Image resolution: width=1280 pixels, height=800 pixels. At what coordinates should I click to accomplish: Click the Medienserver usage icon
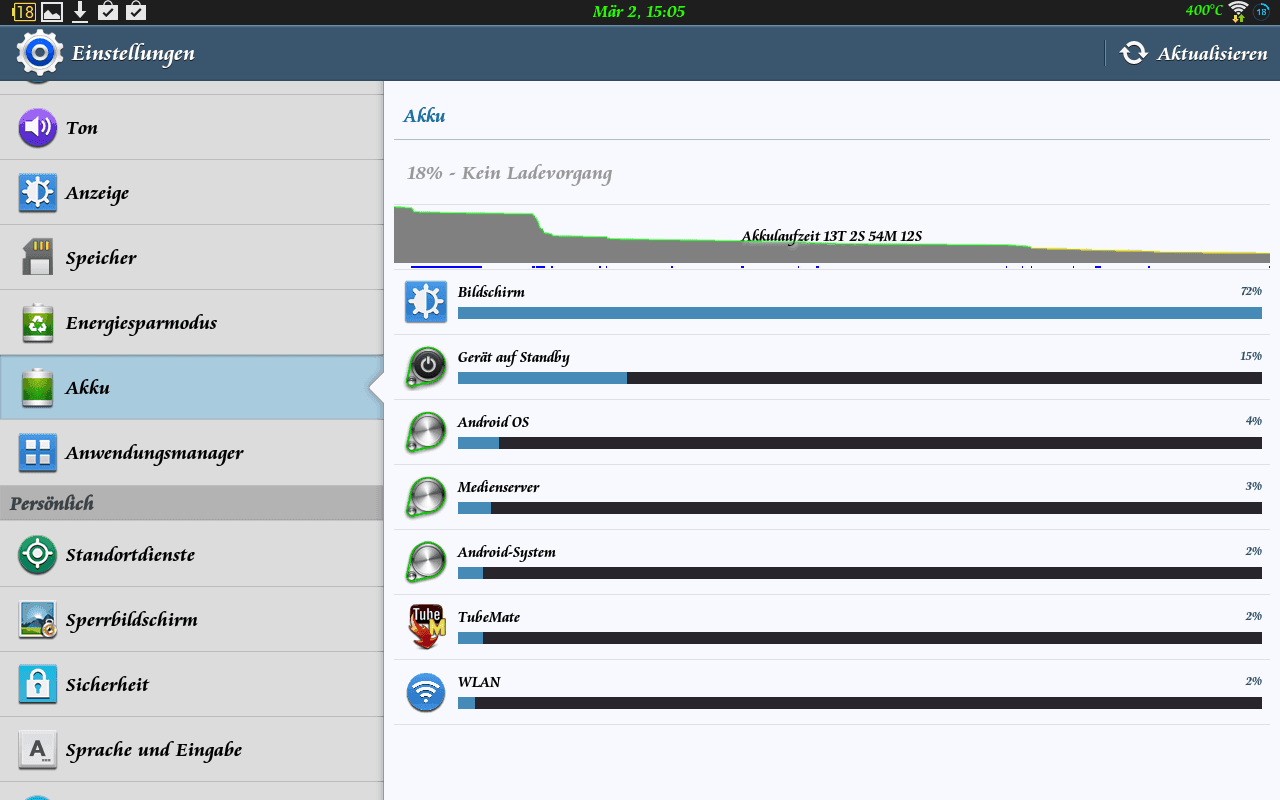pos(425,496)
